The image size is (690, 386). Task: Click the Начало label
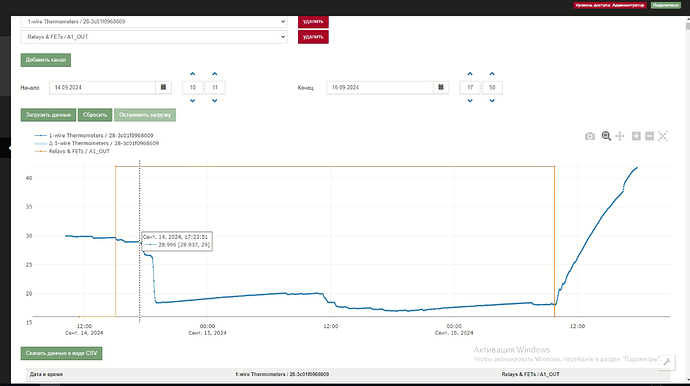coord(30,88)
